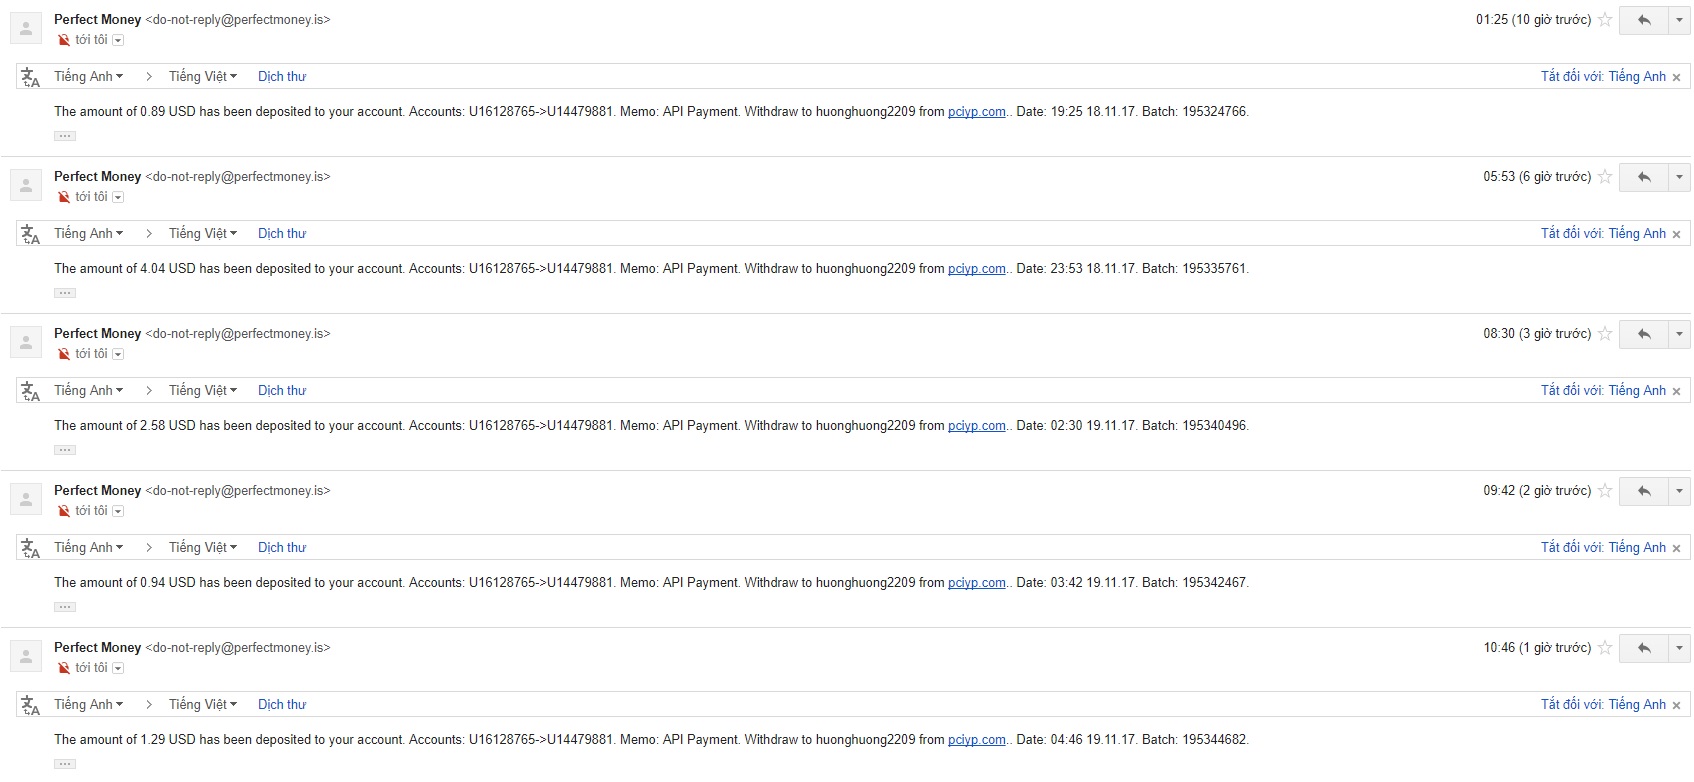Show recipient details for the 09:42 email
Viewport: 1694px width, 782px height.
tap(118, 511)
